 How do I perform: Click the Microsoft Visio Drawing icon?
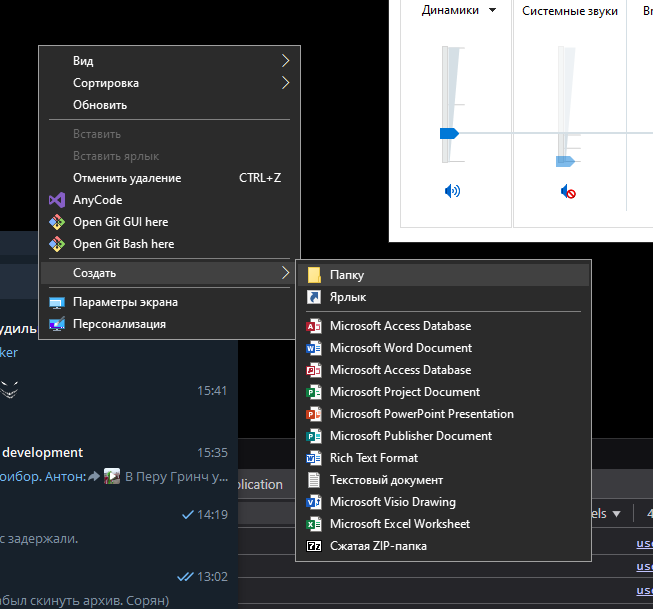[314, 502]
